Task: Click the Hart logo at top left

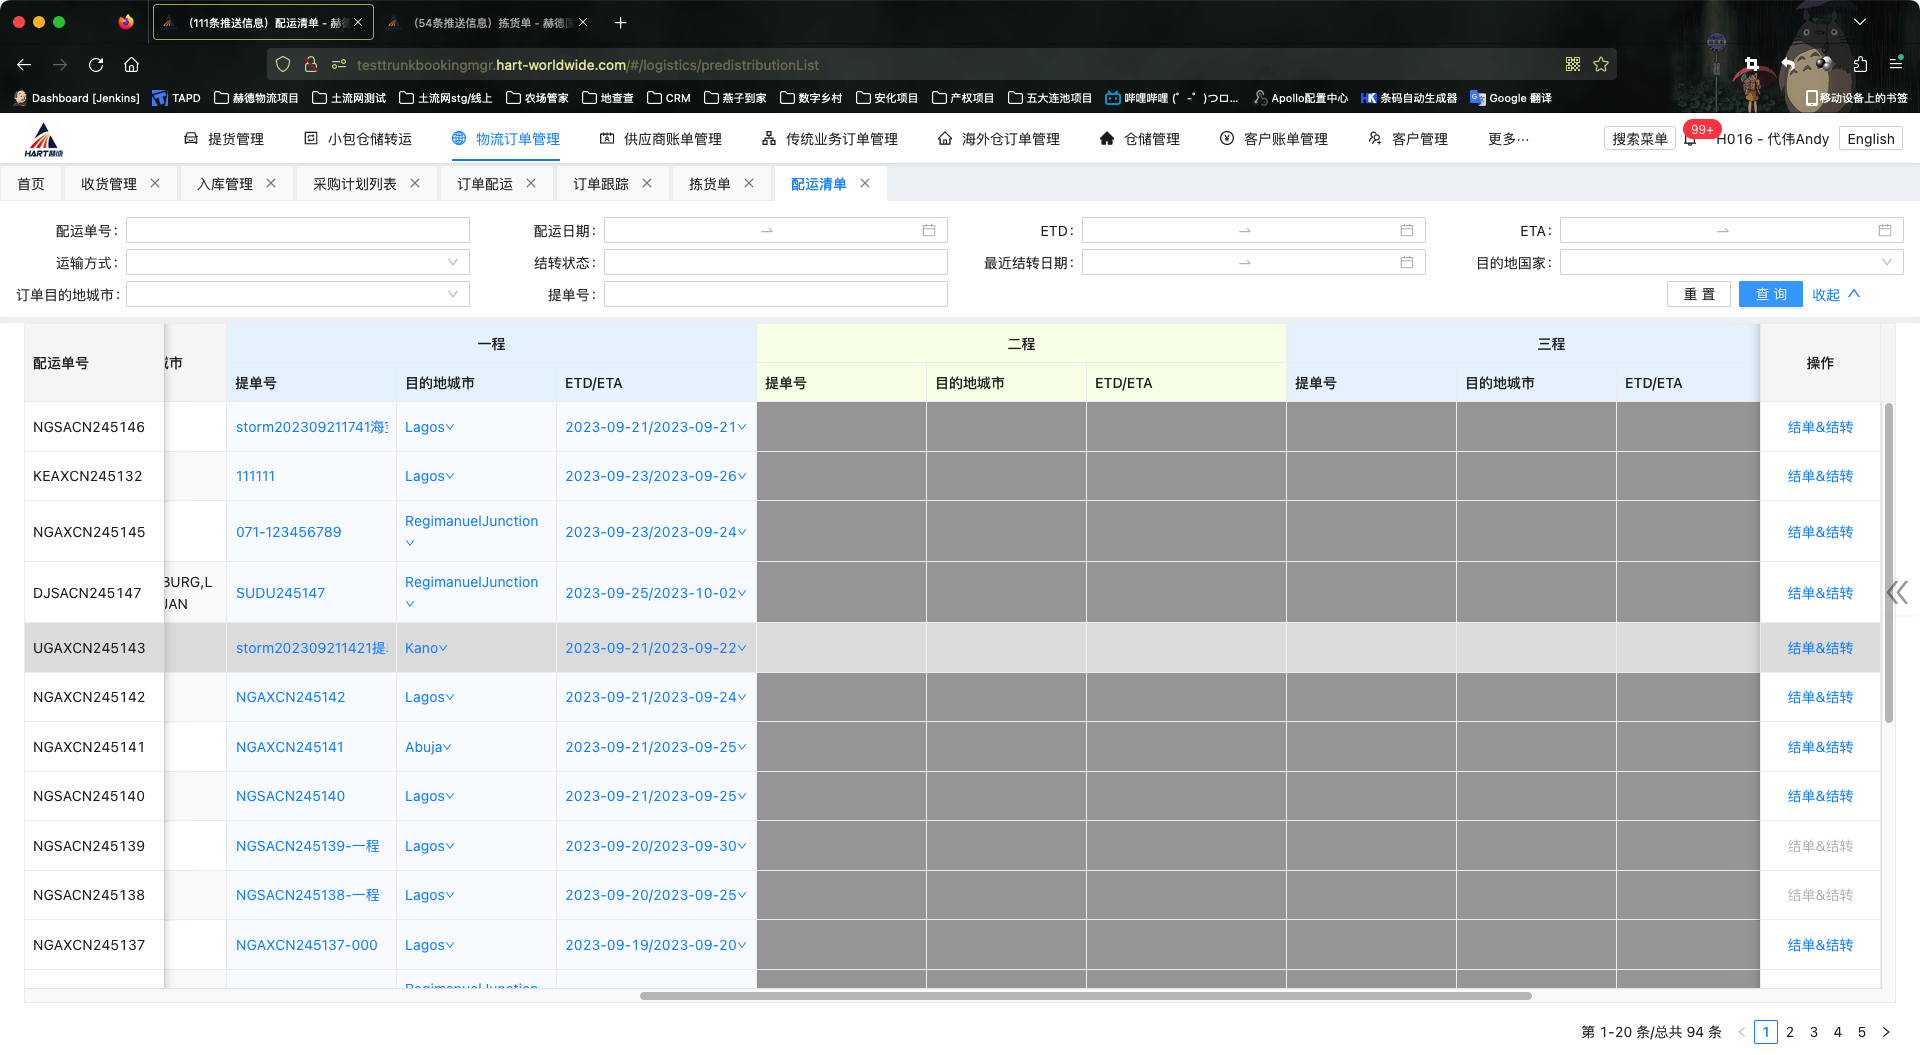Action: click(x=44, y=140)
